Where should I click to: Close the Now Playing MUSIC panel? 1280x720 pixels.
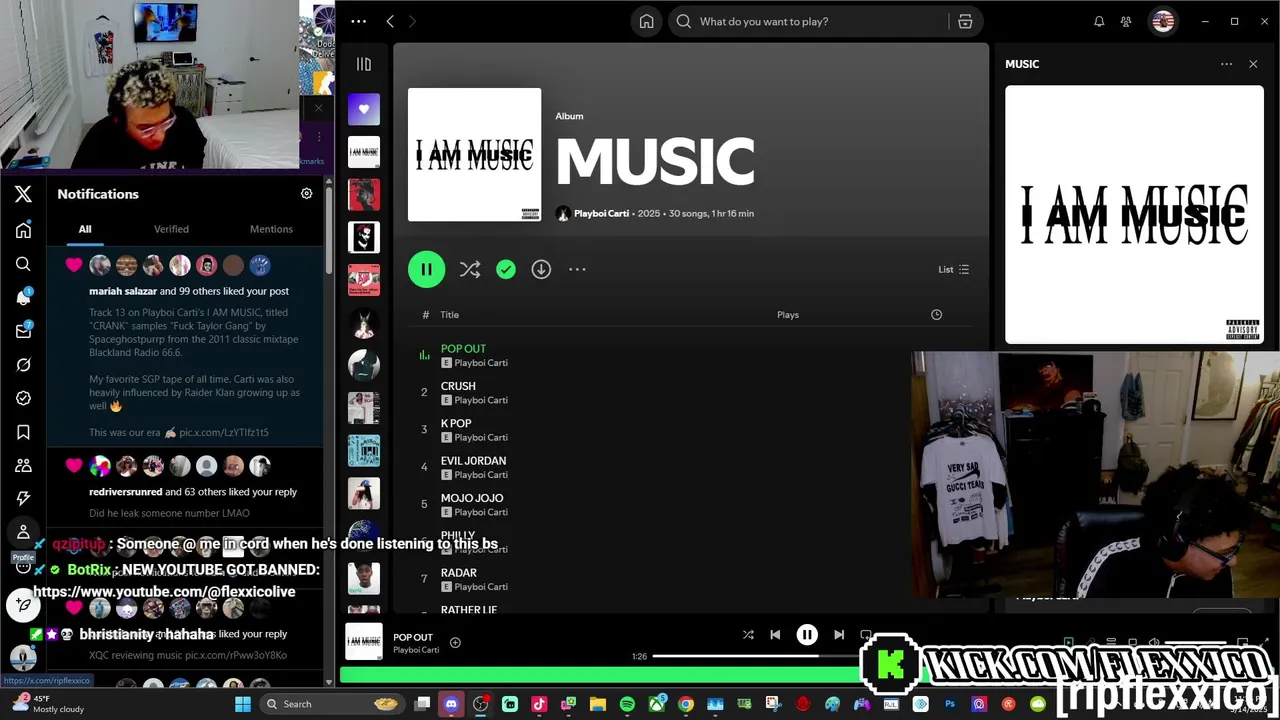tap(1253, 64)
